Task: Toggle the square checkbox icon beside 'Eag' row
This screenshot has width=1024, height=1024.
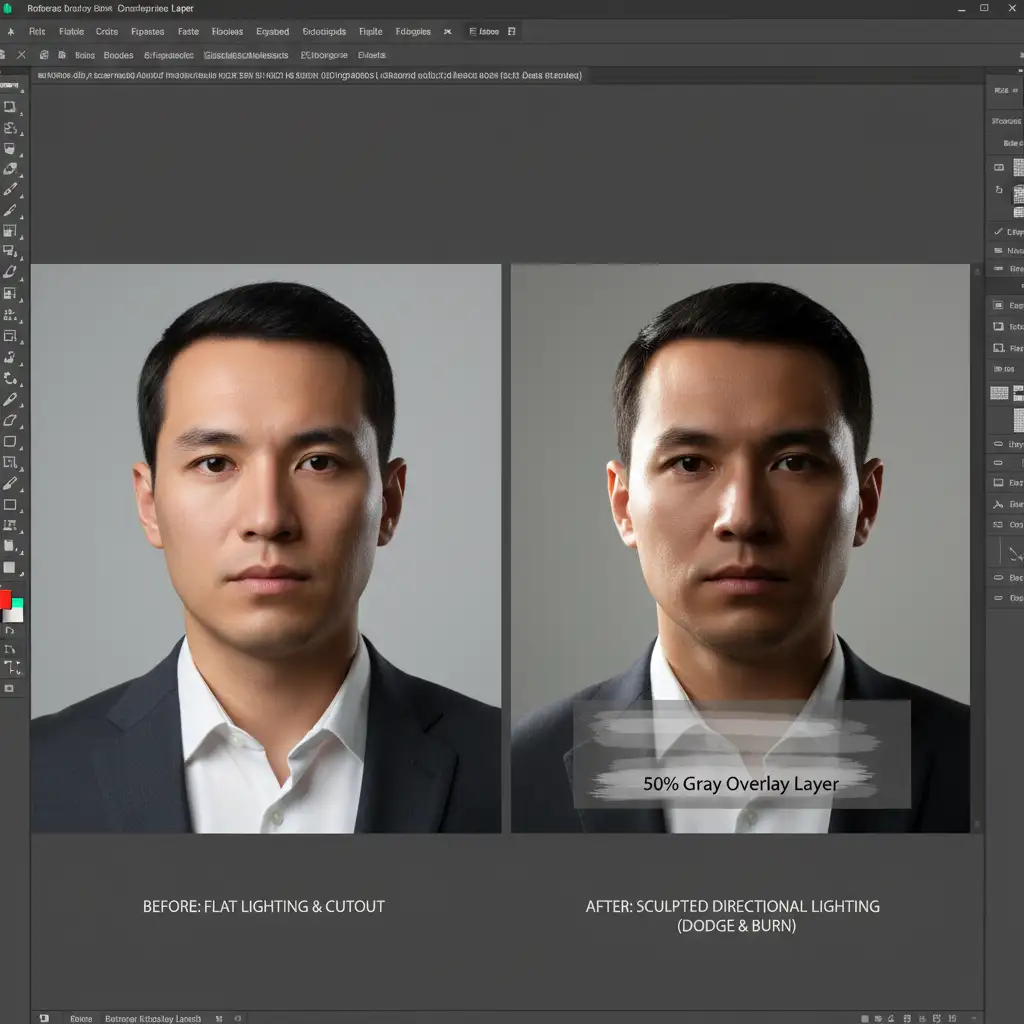Action: click(x=998, y=305)
